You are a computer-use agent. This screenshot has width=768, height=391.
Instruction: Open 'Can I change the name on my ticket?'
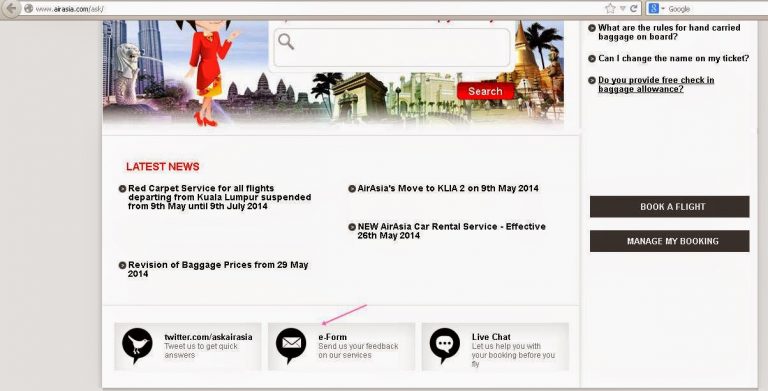tap(673, 58)
